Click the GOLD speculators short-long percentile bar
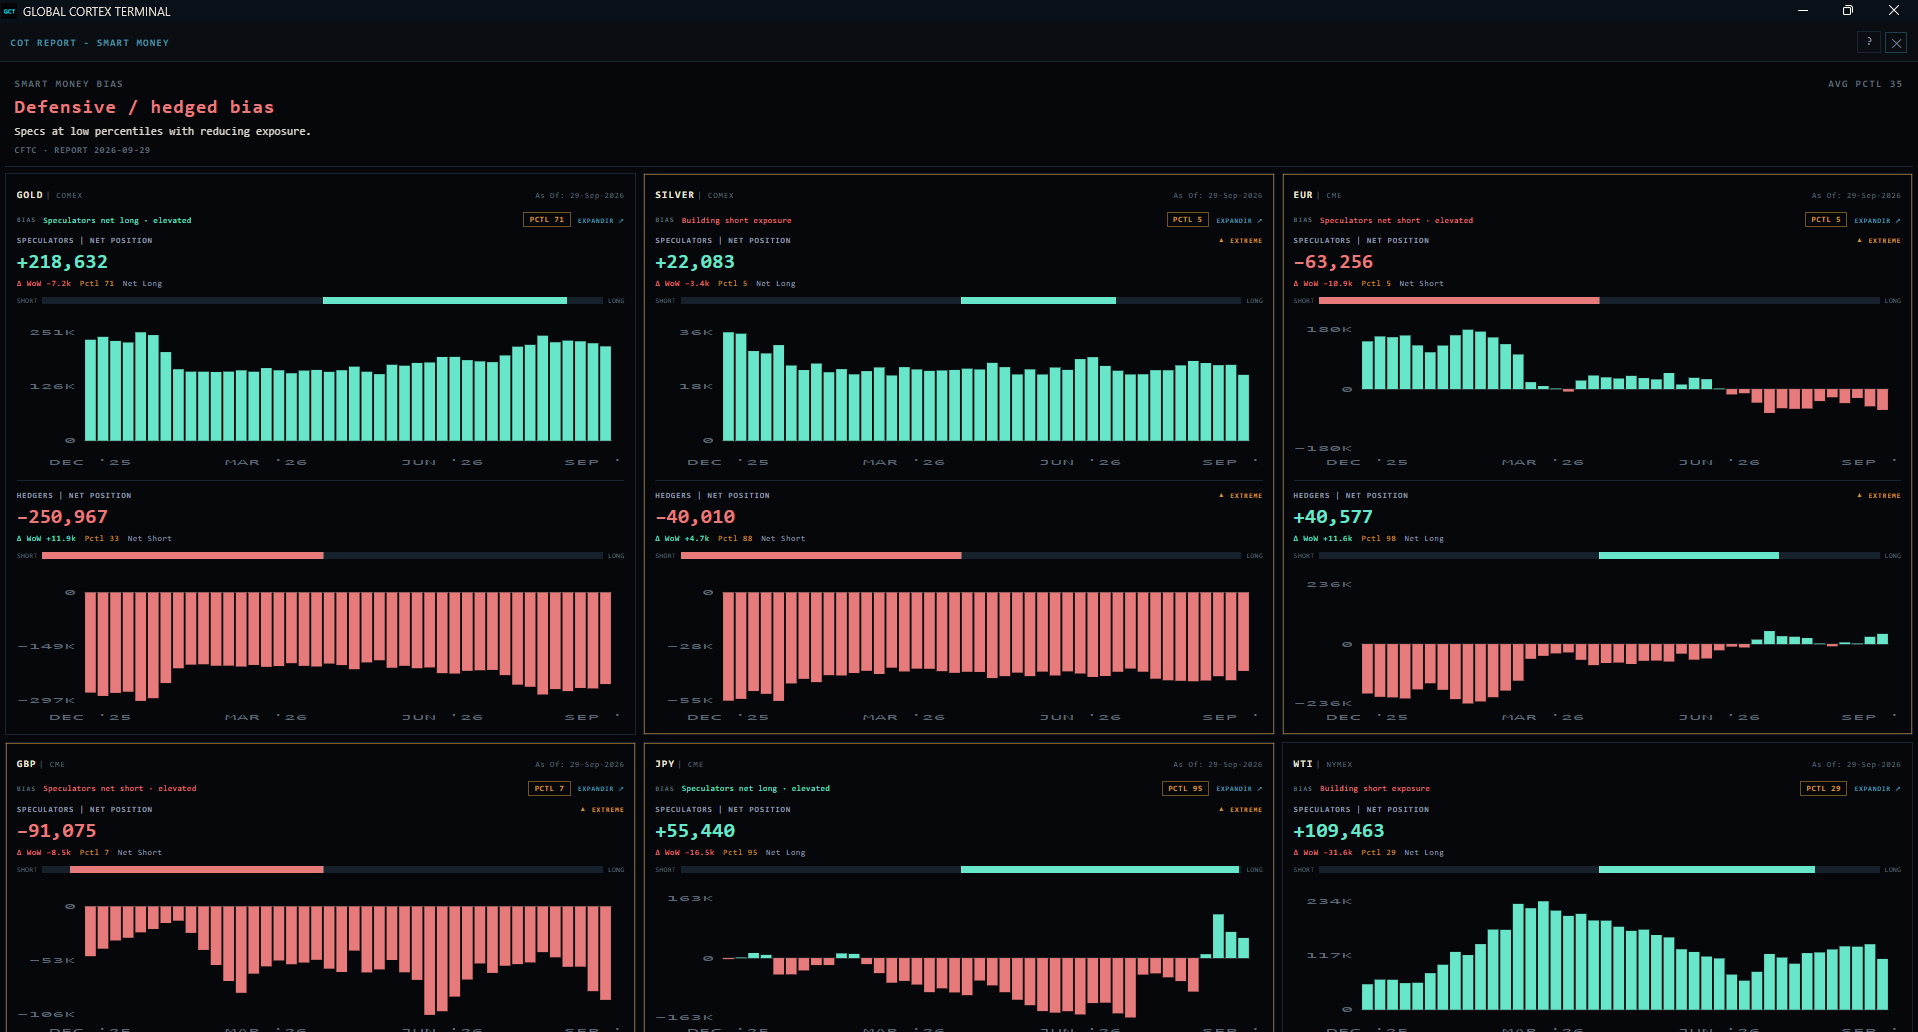 (323, 301)
